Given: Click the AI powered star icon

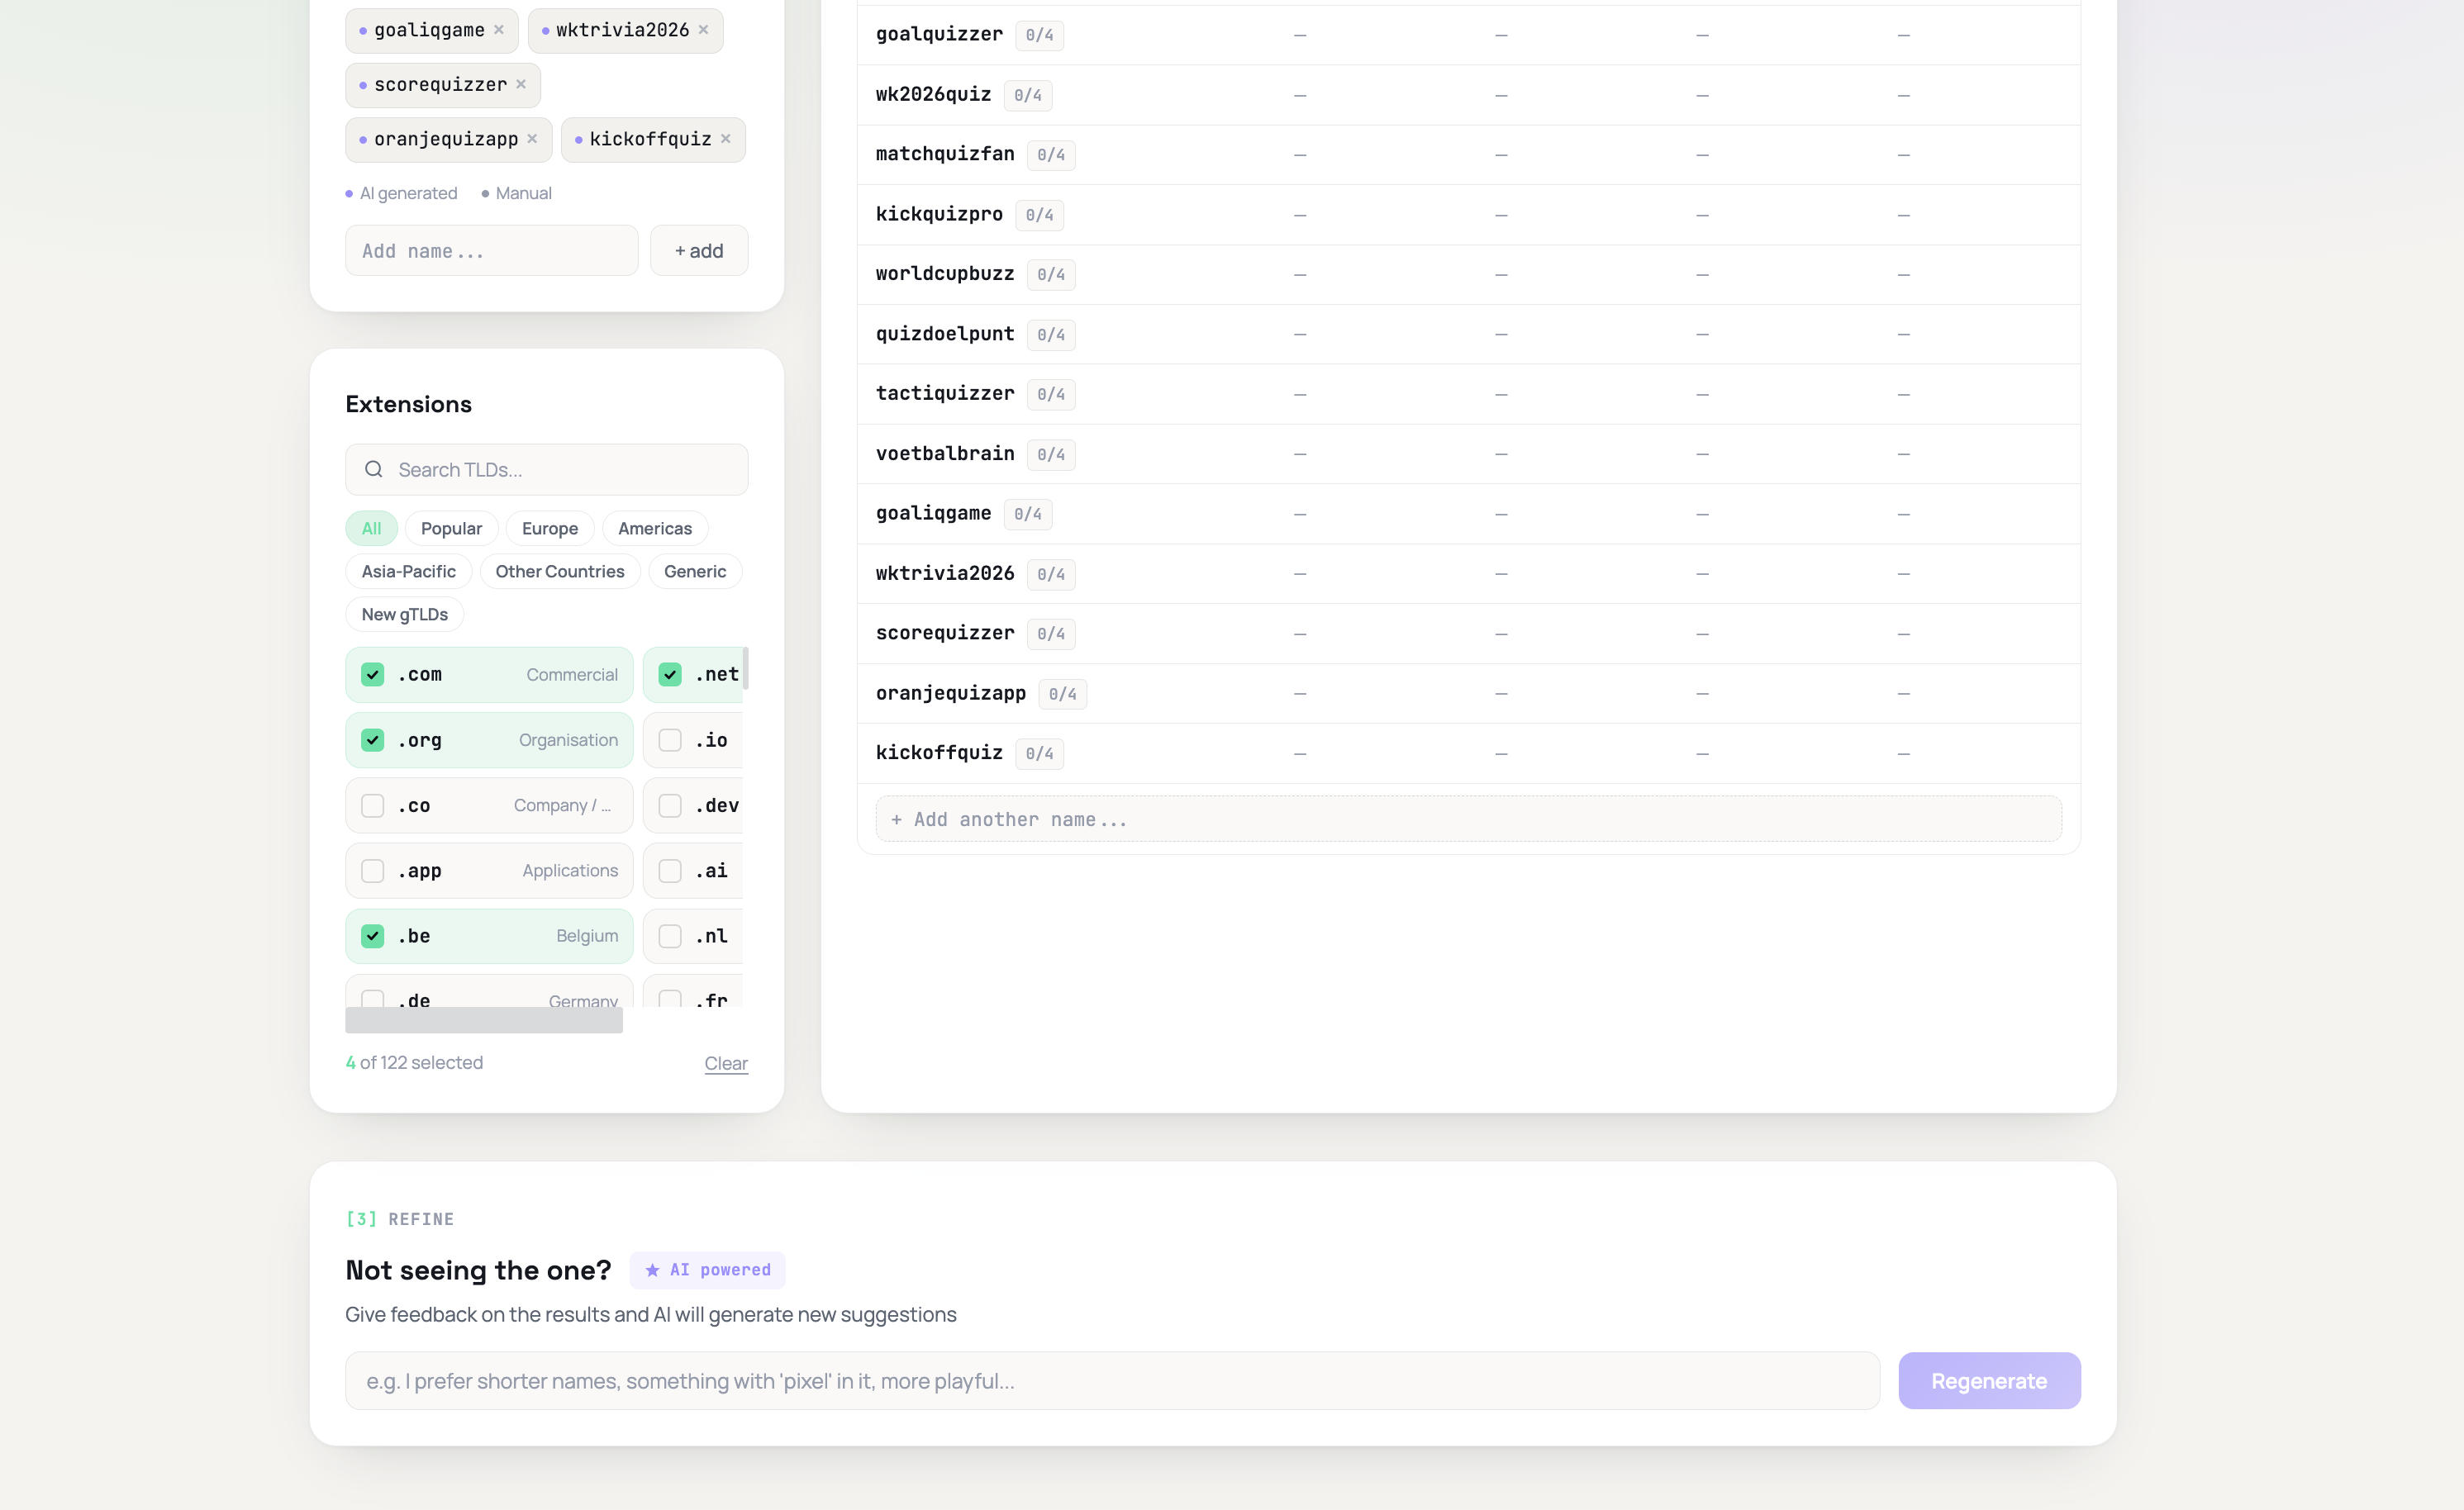Looking at the screenshot, I should click(x=652, y=1270).
